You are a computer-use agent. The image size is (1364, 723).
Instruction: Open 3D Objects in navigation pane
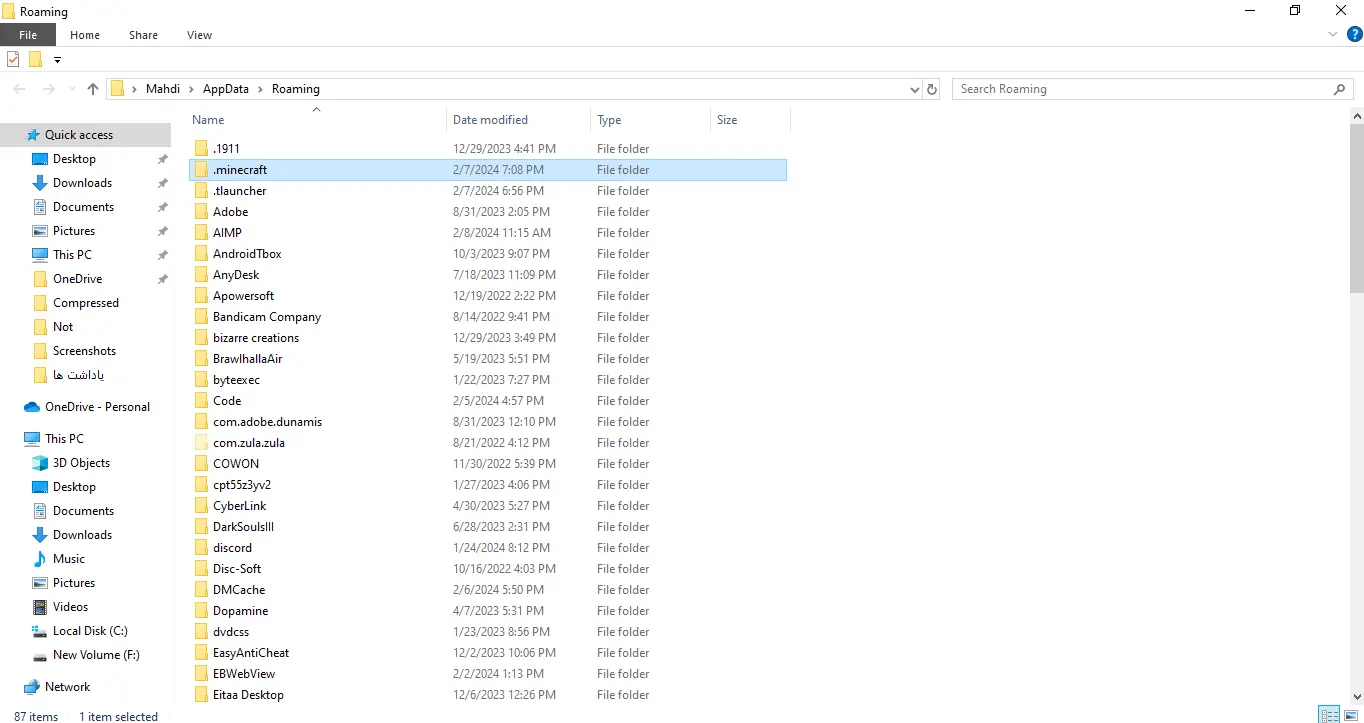click(x=81, y=463)
